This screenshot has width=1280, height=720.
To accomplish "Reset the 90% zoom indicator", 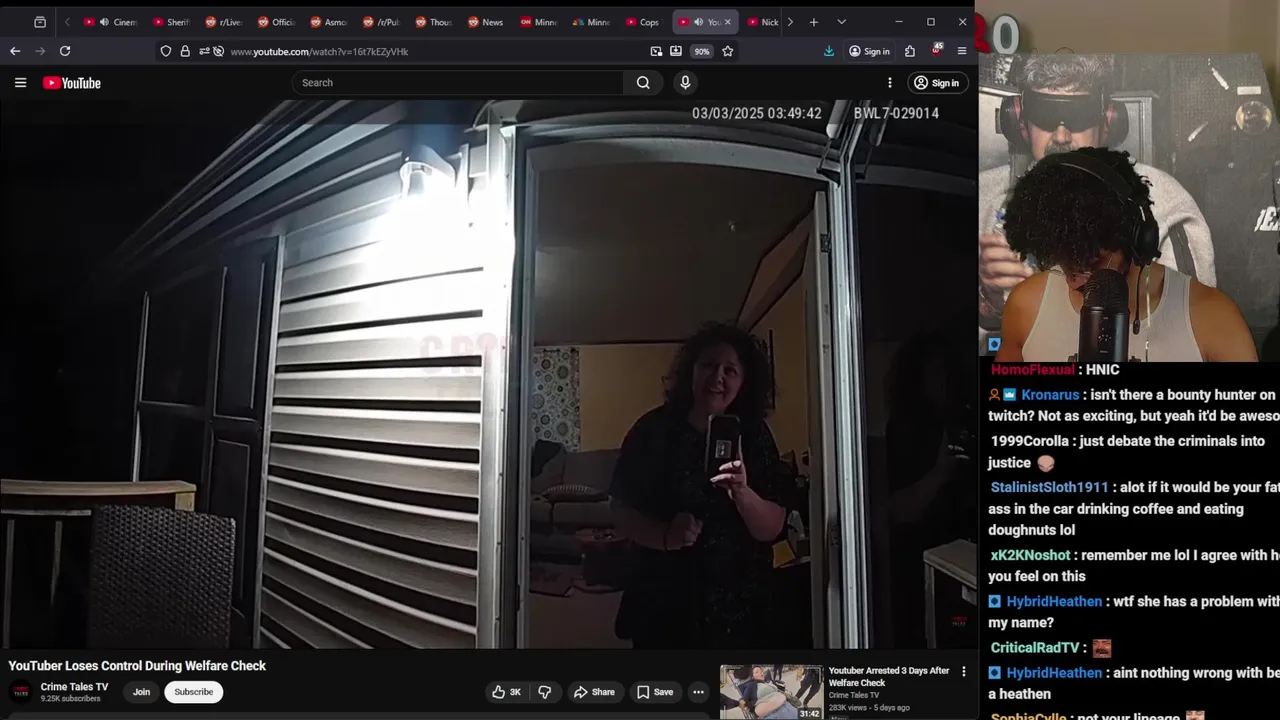I will [x=702, y=51].
